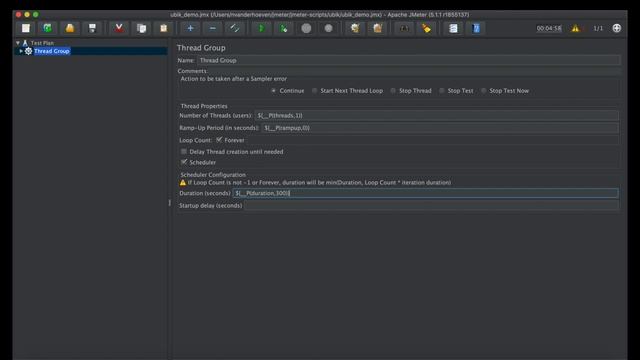Click the Number of Threads field
The image size is (640, 360).
click(x=436, y=116)
